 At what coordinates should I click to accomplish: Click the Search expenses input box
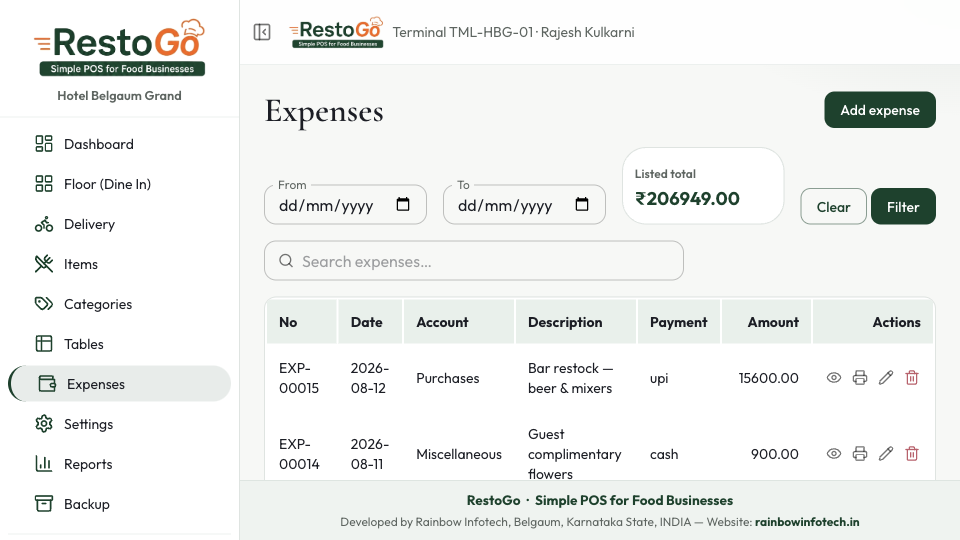click(474, 261)
